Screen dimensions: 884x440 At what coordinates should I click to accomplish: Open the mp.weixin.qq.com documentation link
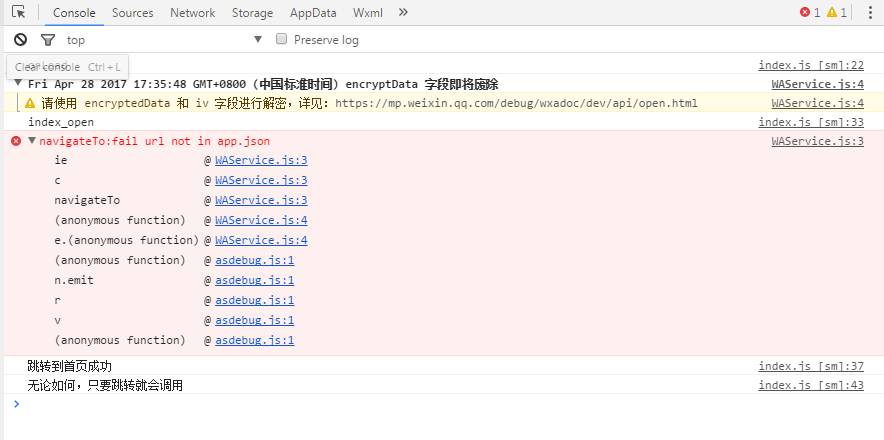516,103
